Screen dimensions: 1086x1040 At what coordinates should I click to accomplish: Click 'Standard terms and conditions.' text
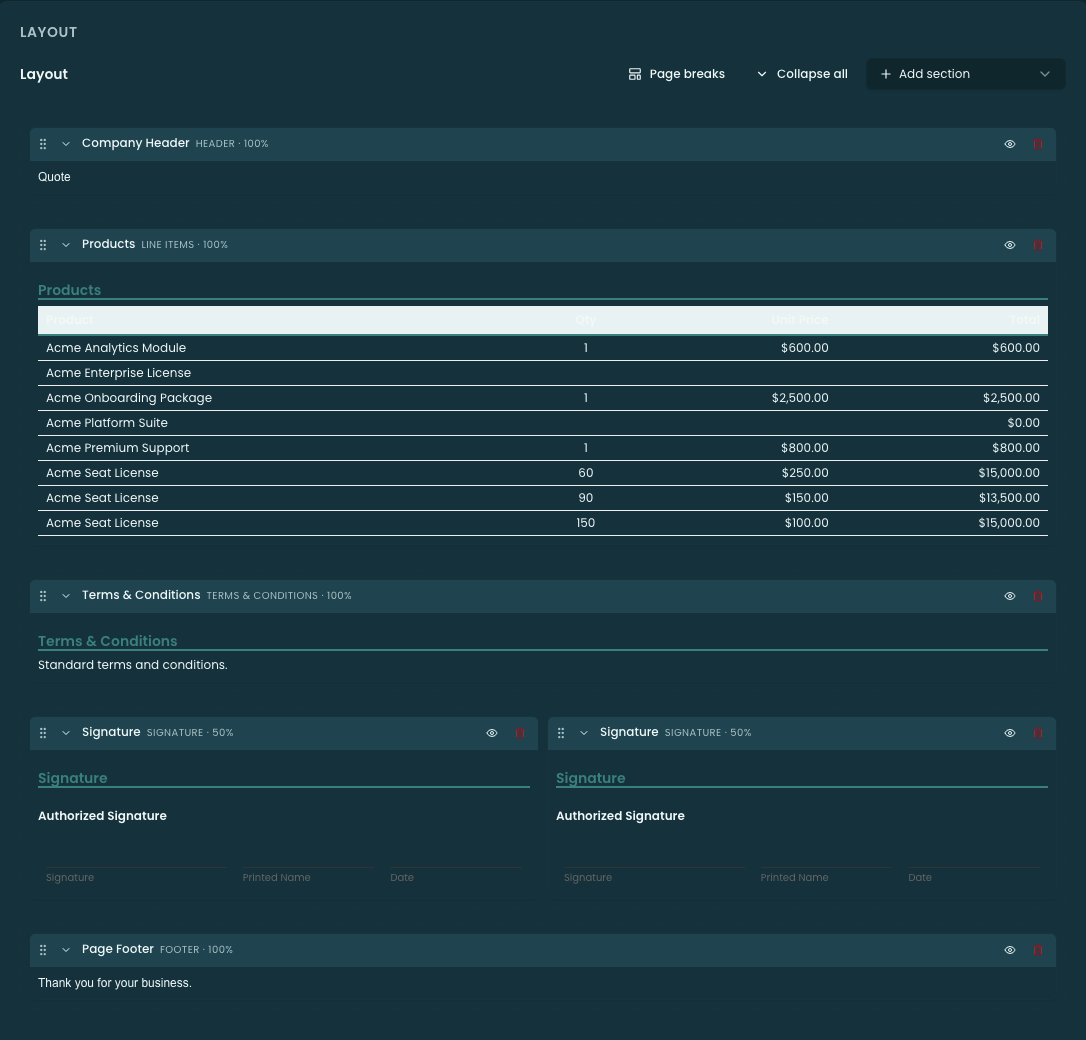tap(132, 665)
